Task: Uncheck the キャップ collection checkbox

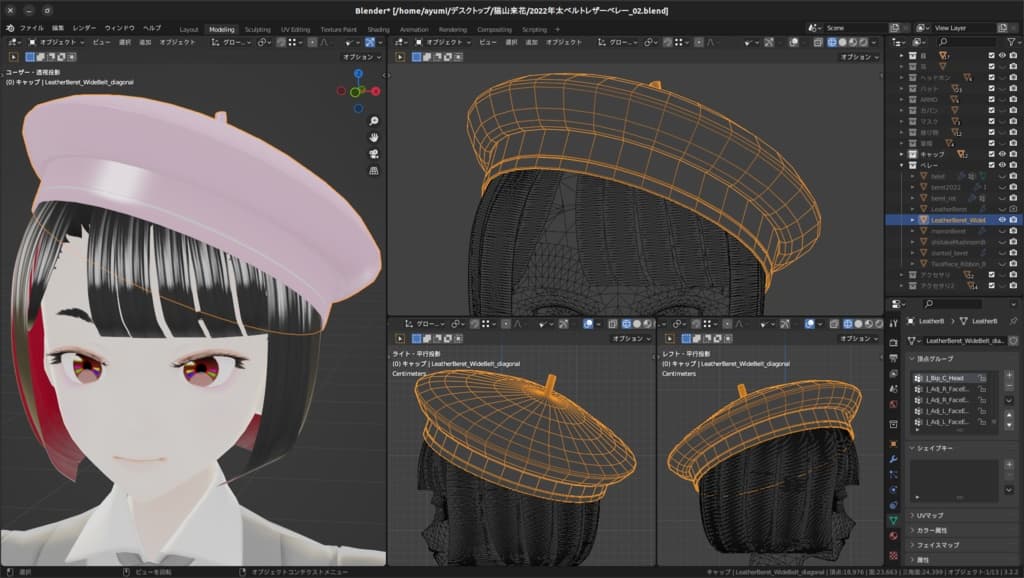Action: (x=991, y=154)
